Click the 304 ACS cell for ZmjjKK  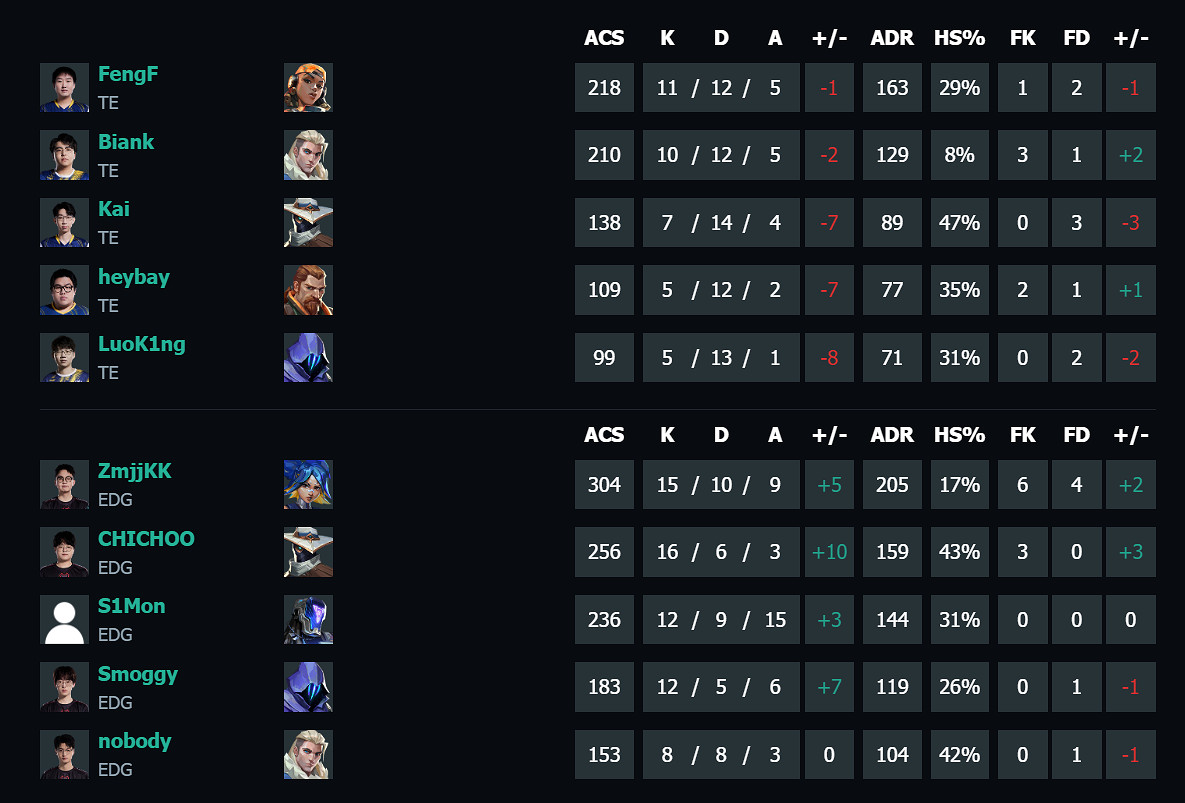point(604,485)
